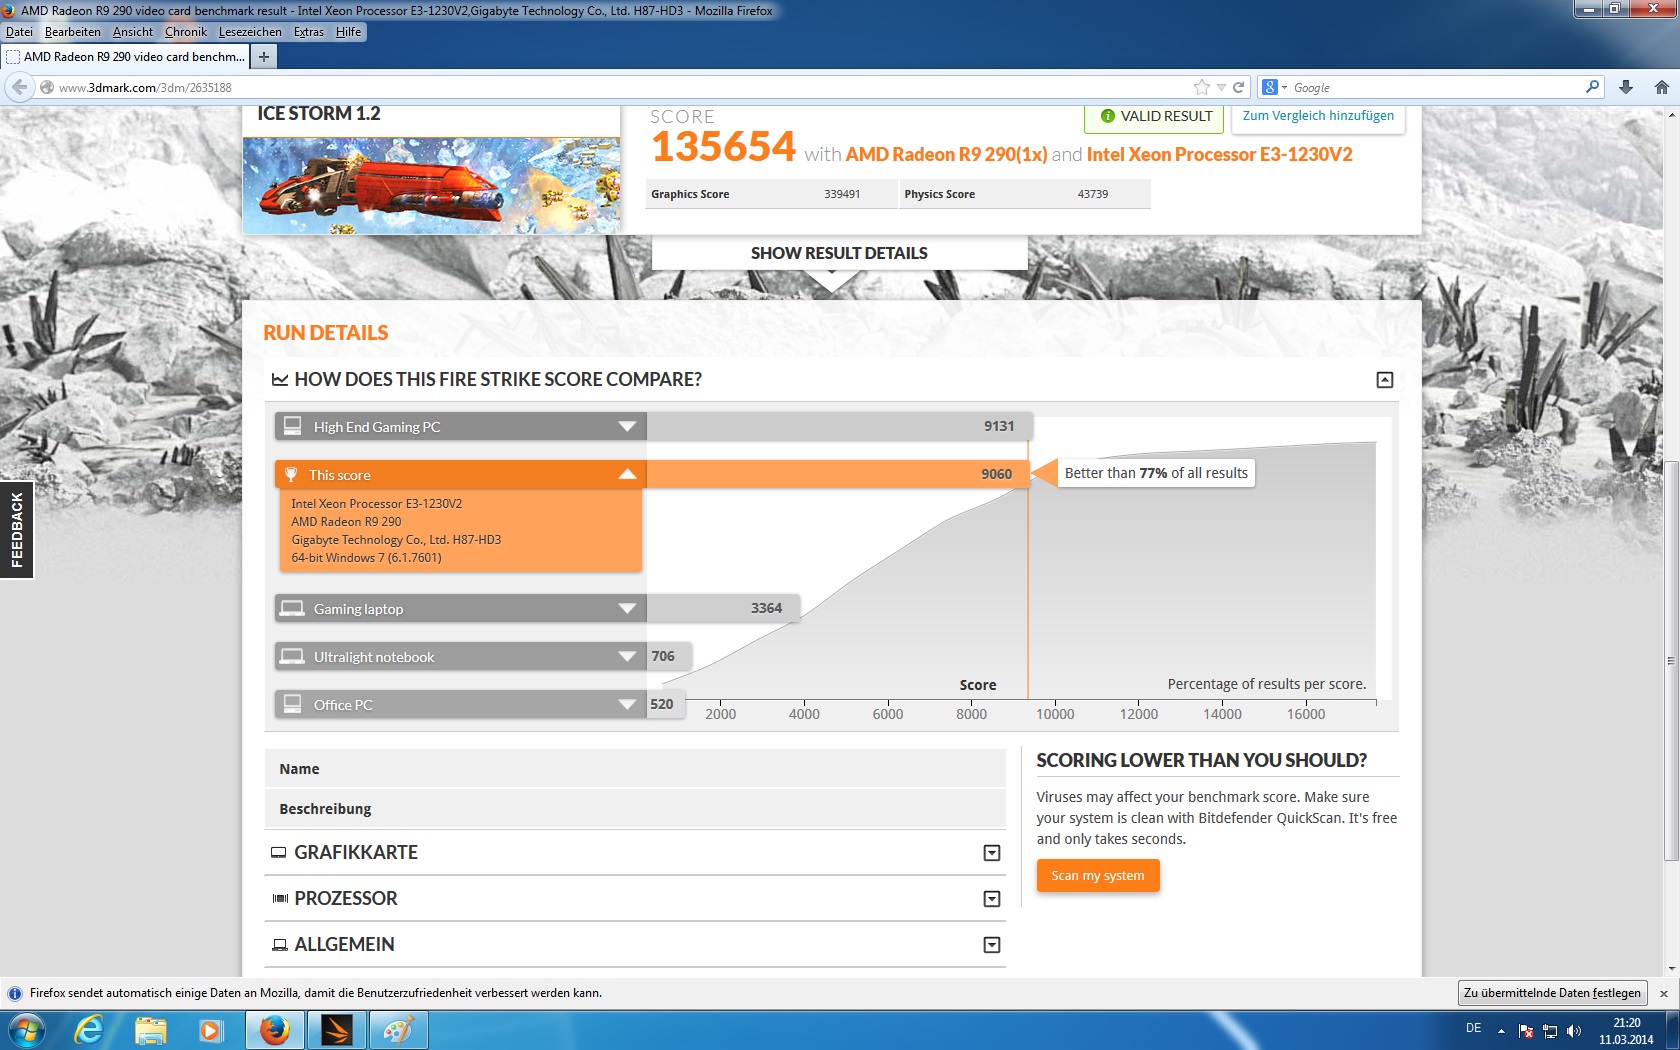
Task: Click the DE language indicator
Action: (x=1473, y=1028)
